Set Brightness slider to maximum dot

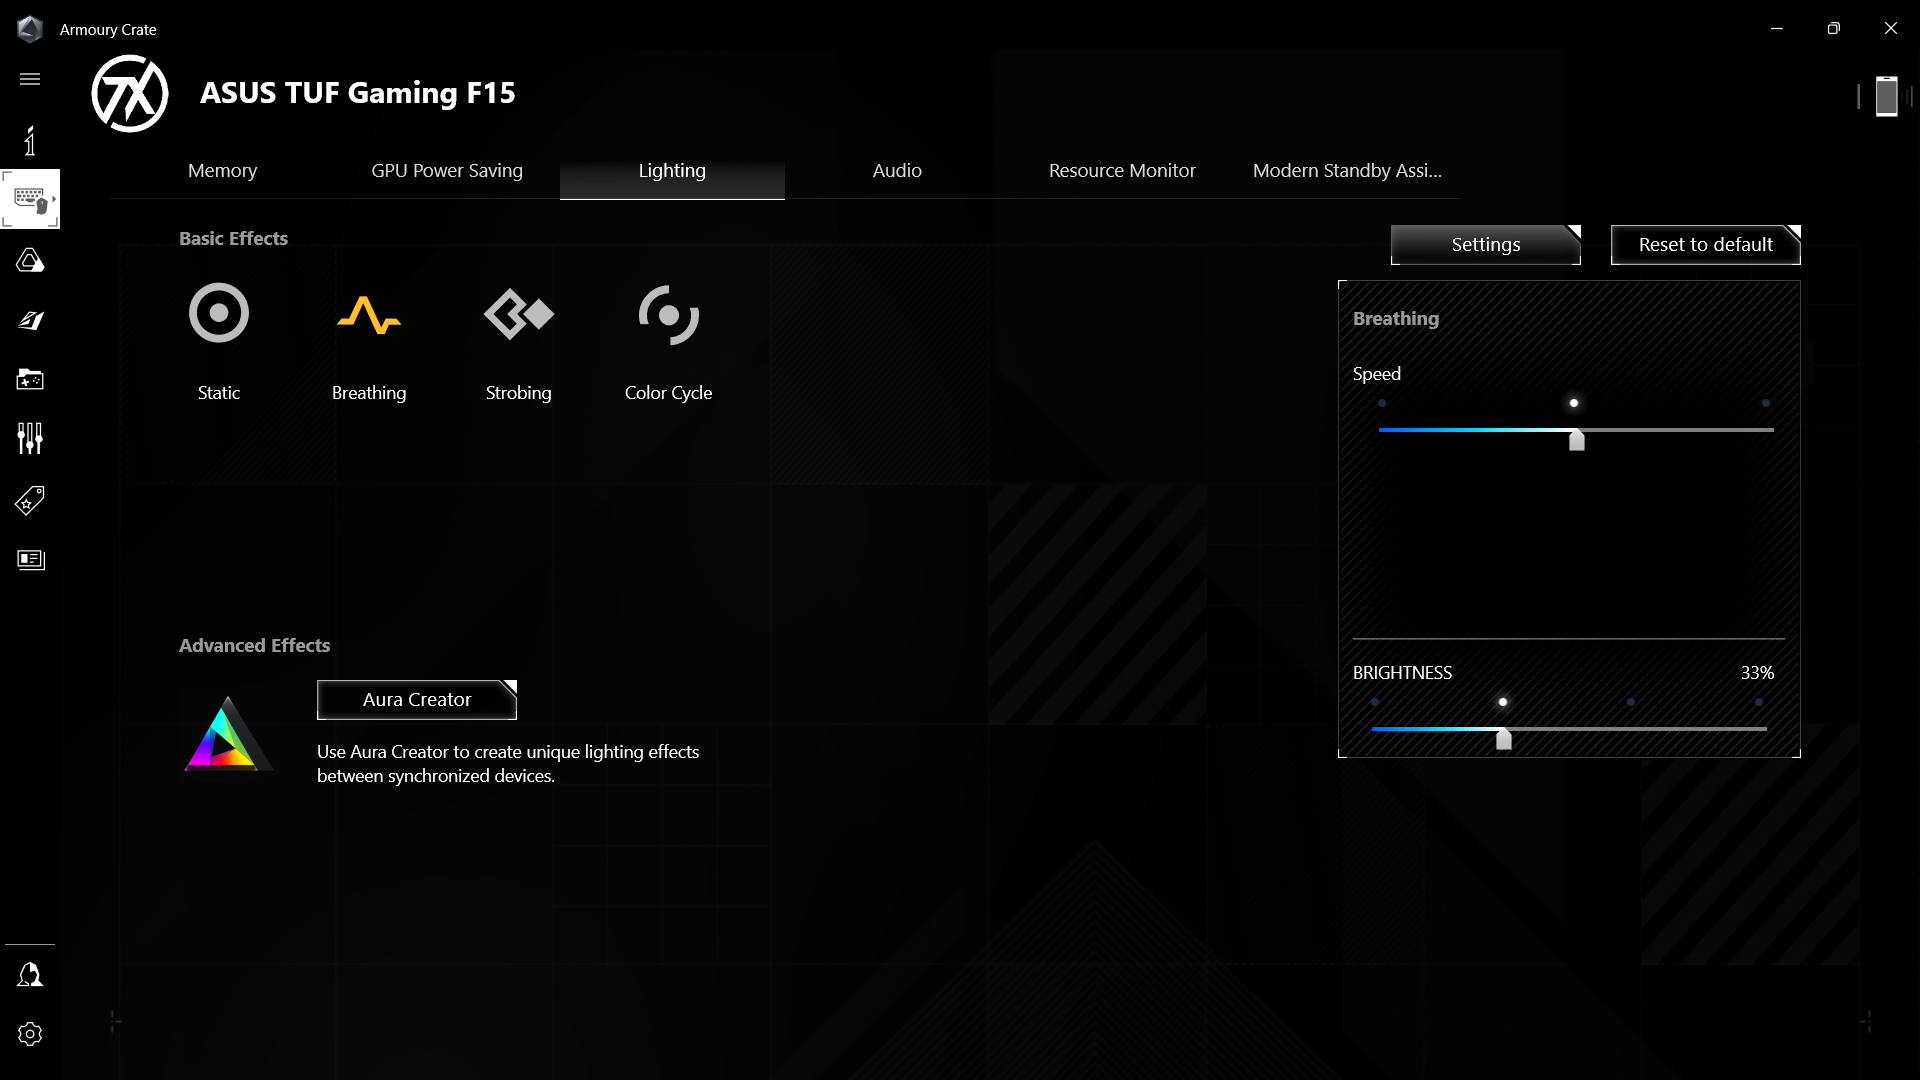tap(1759, 702)
